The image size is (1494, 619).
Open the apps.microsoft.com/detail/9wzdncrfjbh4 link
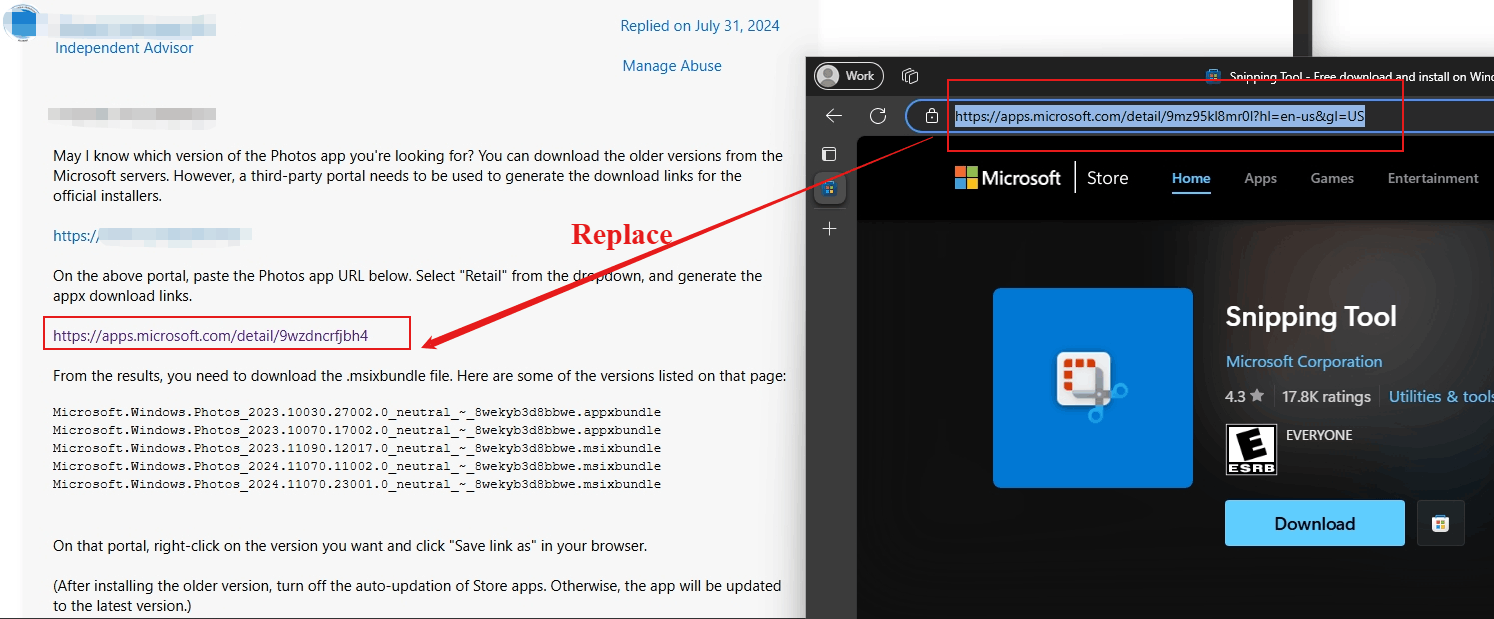point(211,336)
